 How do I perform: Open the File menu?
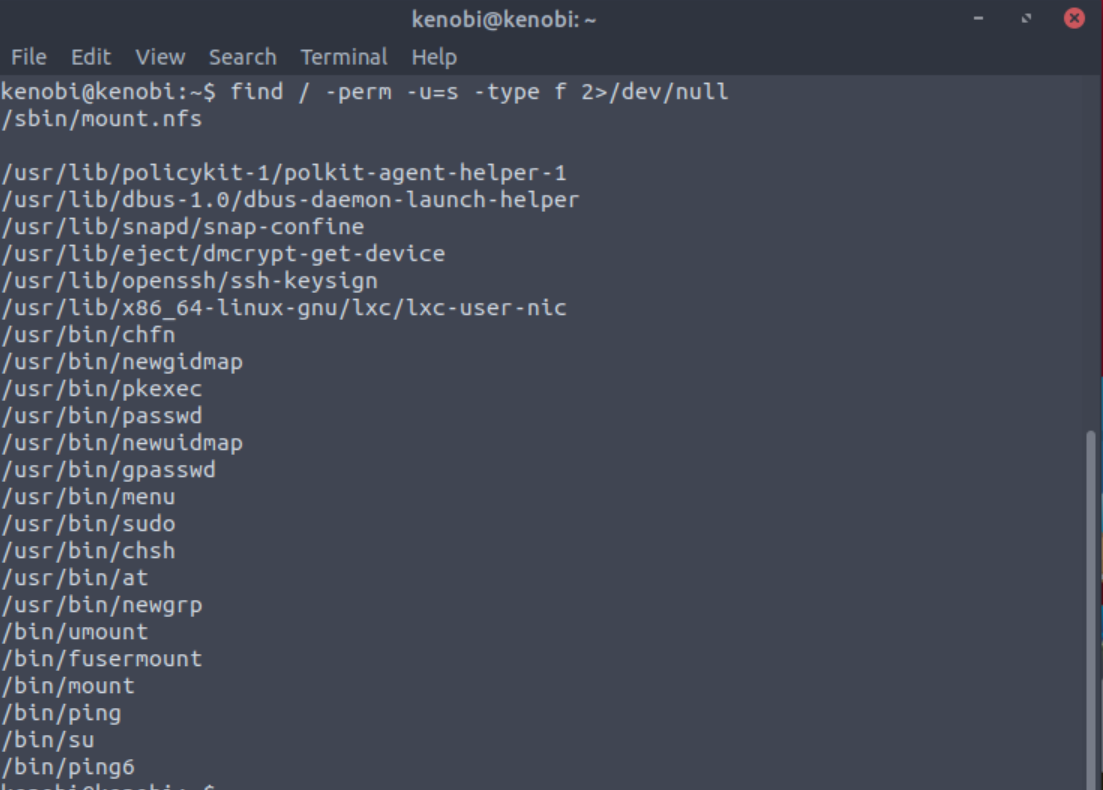point(29,57)
